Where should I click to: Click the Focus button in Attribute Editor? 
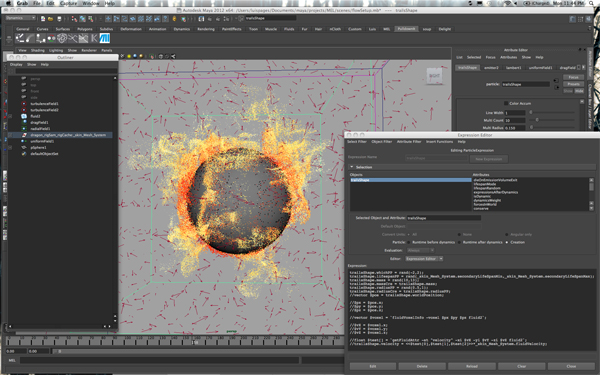point(573,77)
